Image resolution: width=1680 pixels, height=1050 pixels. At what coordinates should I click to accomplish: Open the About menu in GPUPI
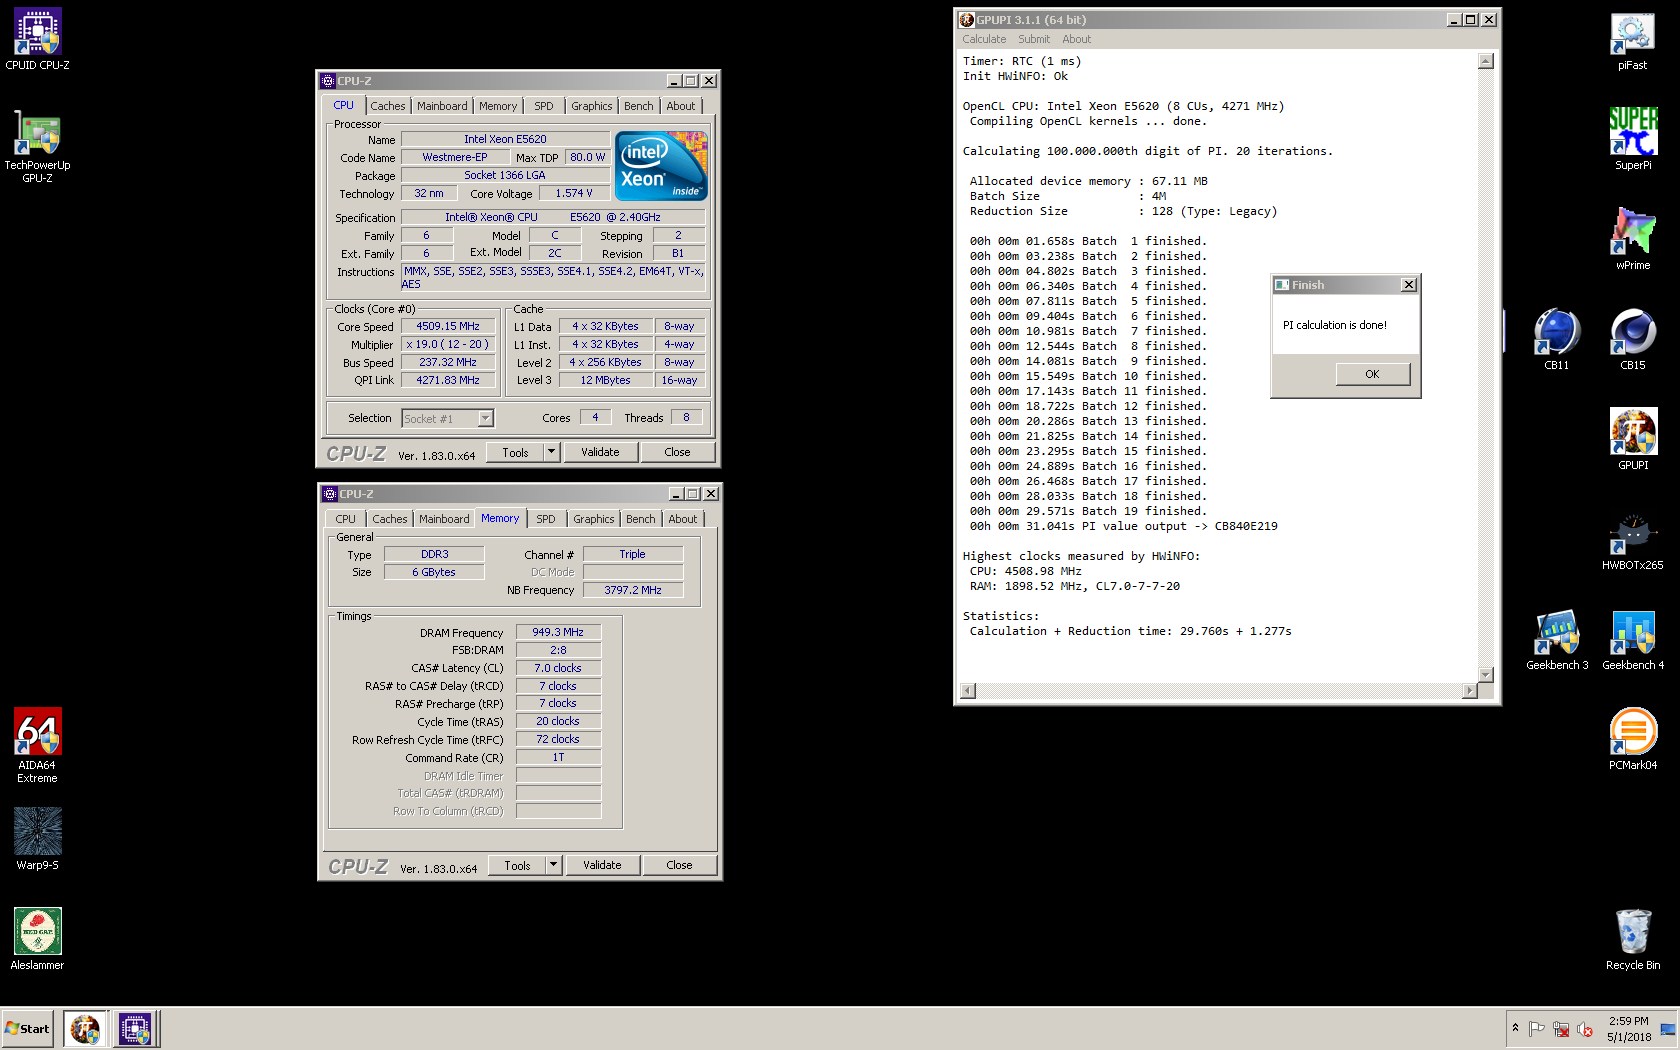(1077, 39)
